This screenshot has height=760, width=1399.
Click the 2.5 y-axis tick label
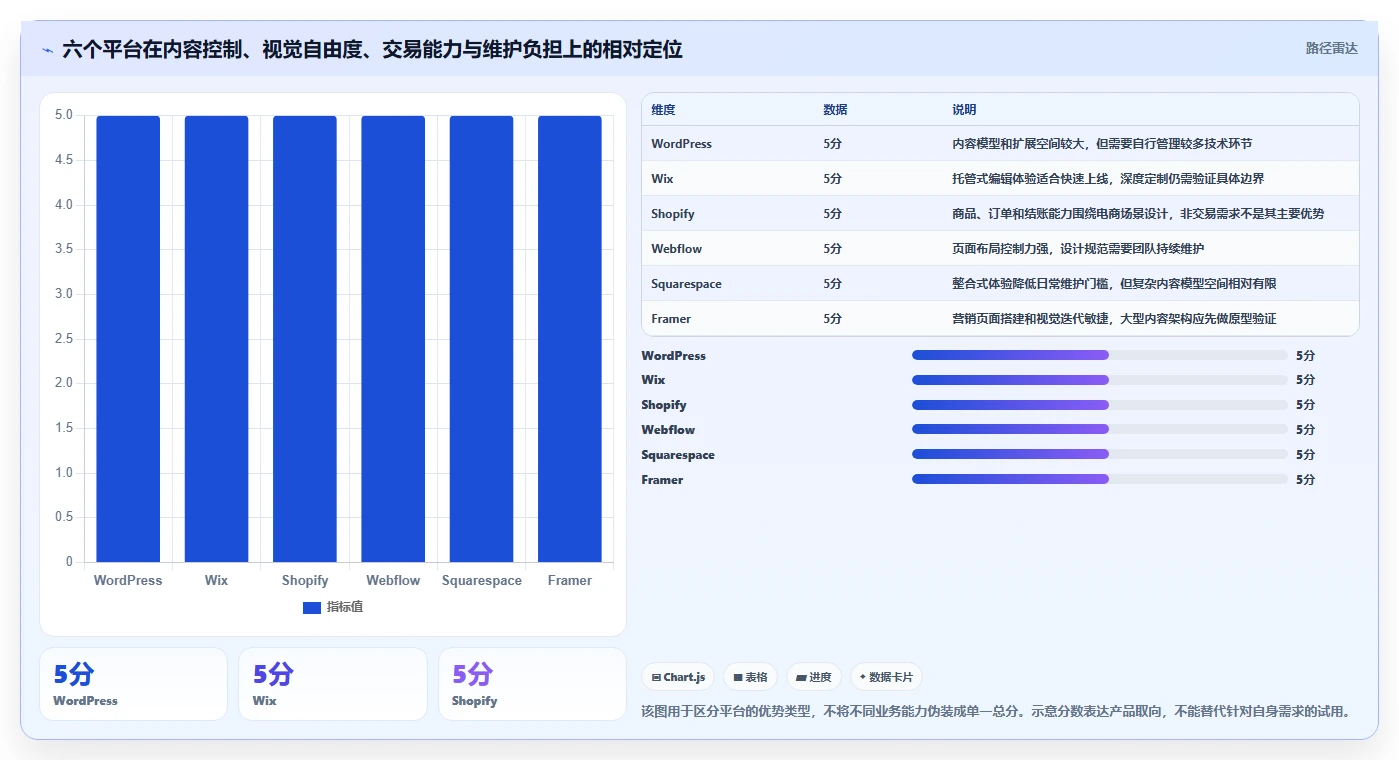[63, 338]
